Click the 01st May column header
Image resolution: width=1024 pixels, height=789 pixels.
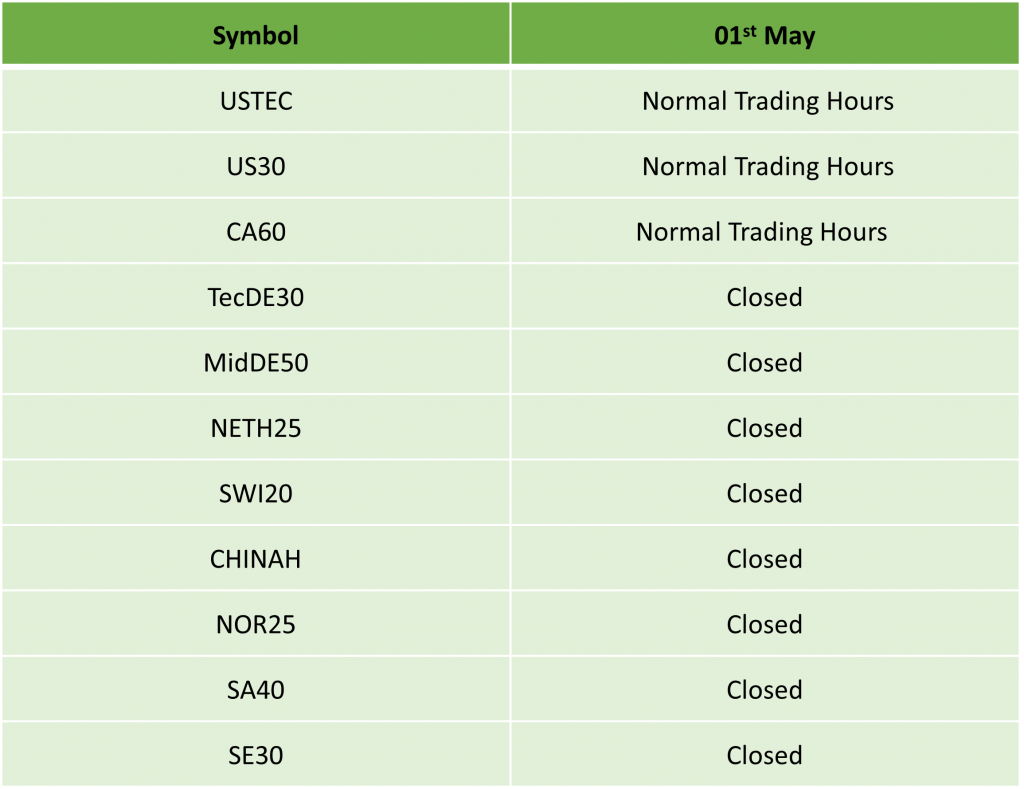pyautogui.click(x=765, y=37)
